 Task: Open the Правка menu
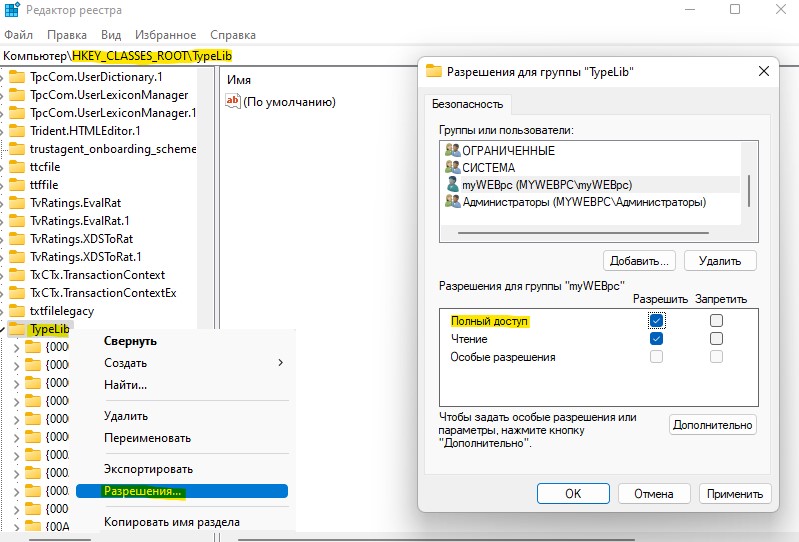67,35
